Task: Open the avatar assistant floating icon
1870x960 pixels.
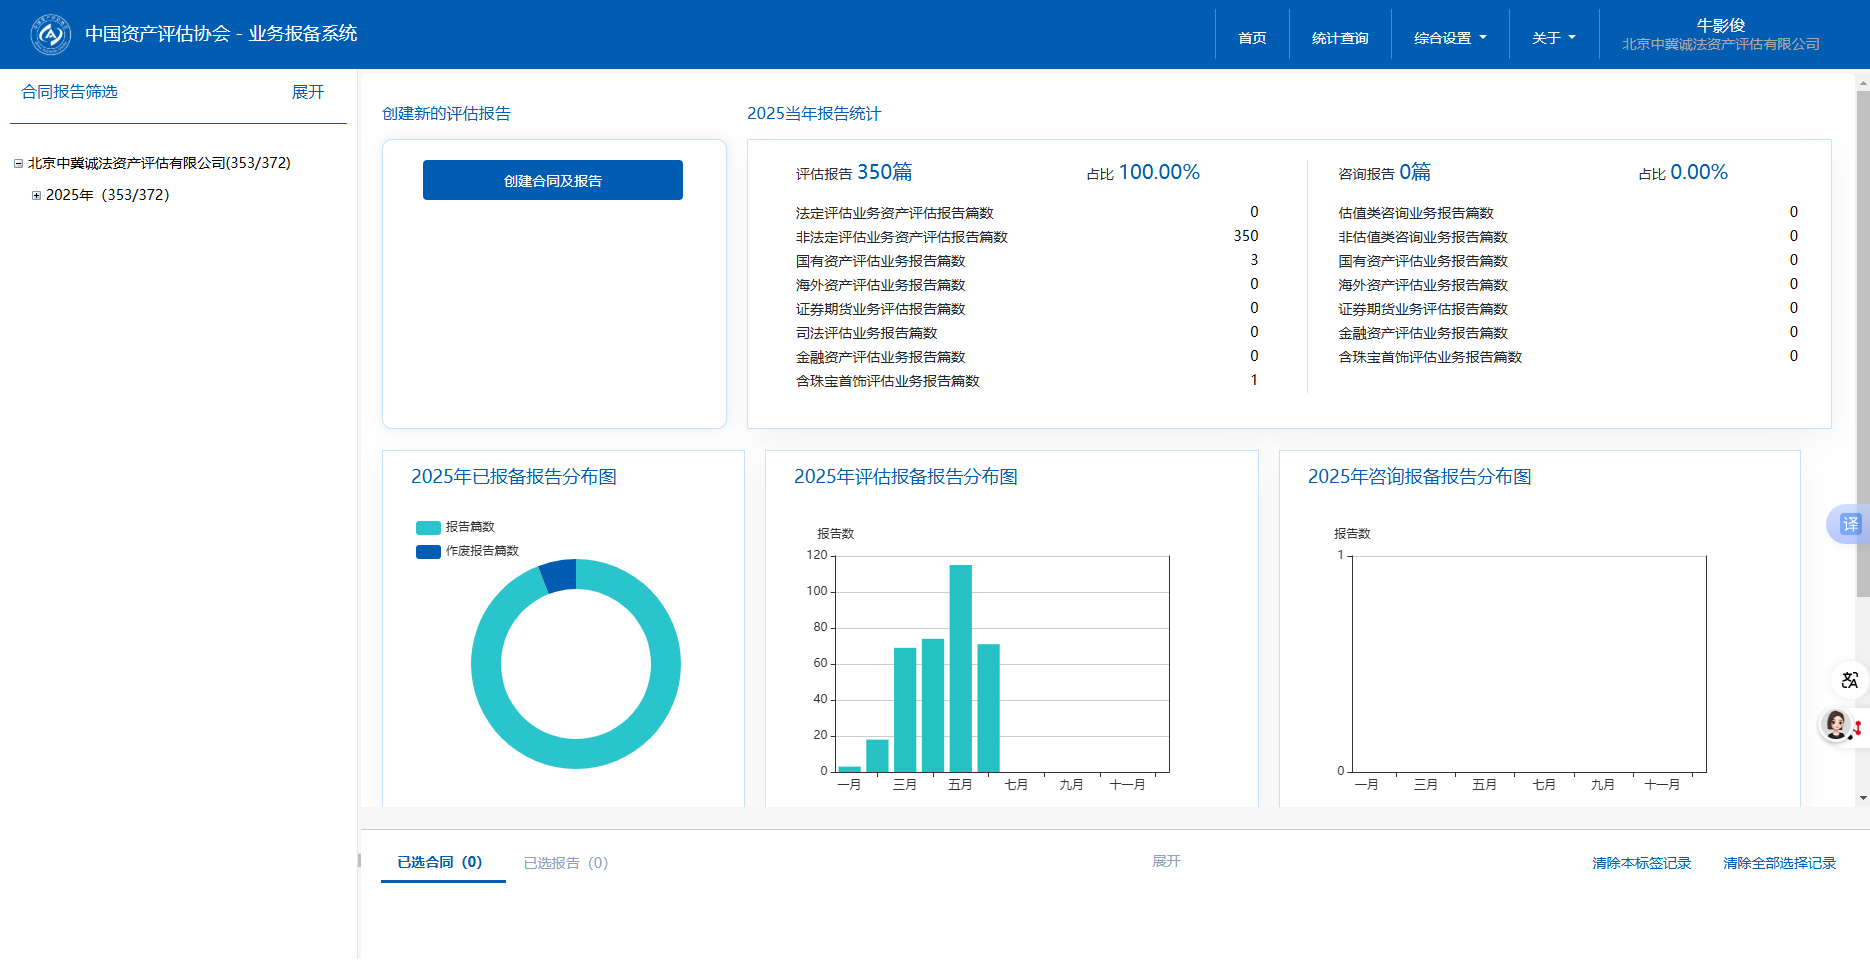Action: pos(1837,724)
